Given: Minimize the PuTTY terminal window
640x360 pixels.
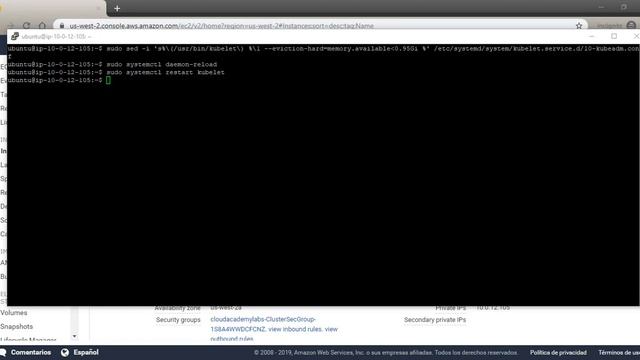Looking at the screenshot, I should point(591,36).
